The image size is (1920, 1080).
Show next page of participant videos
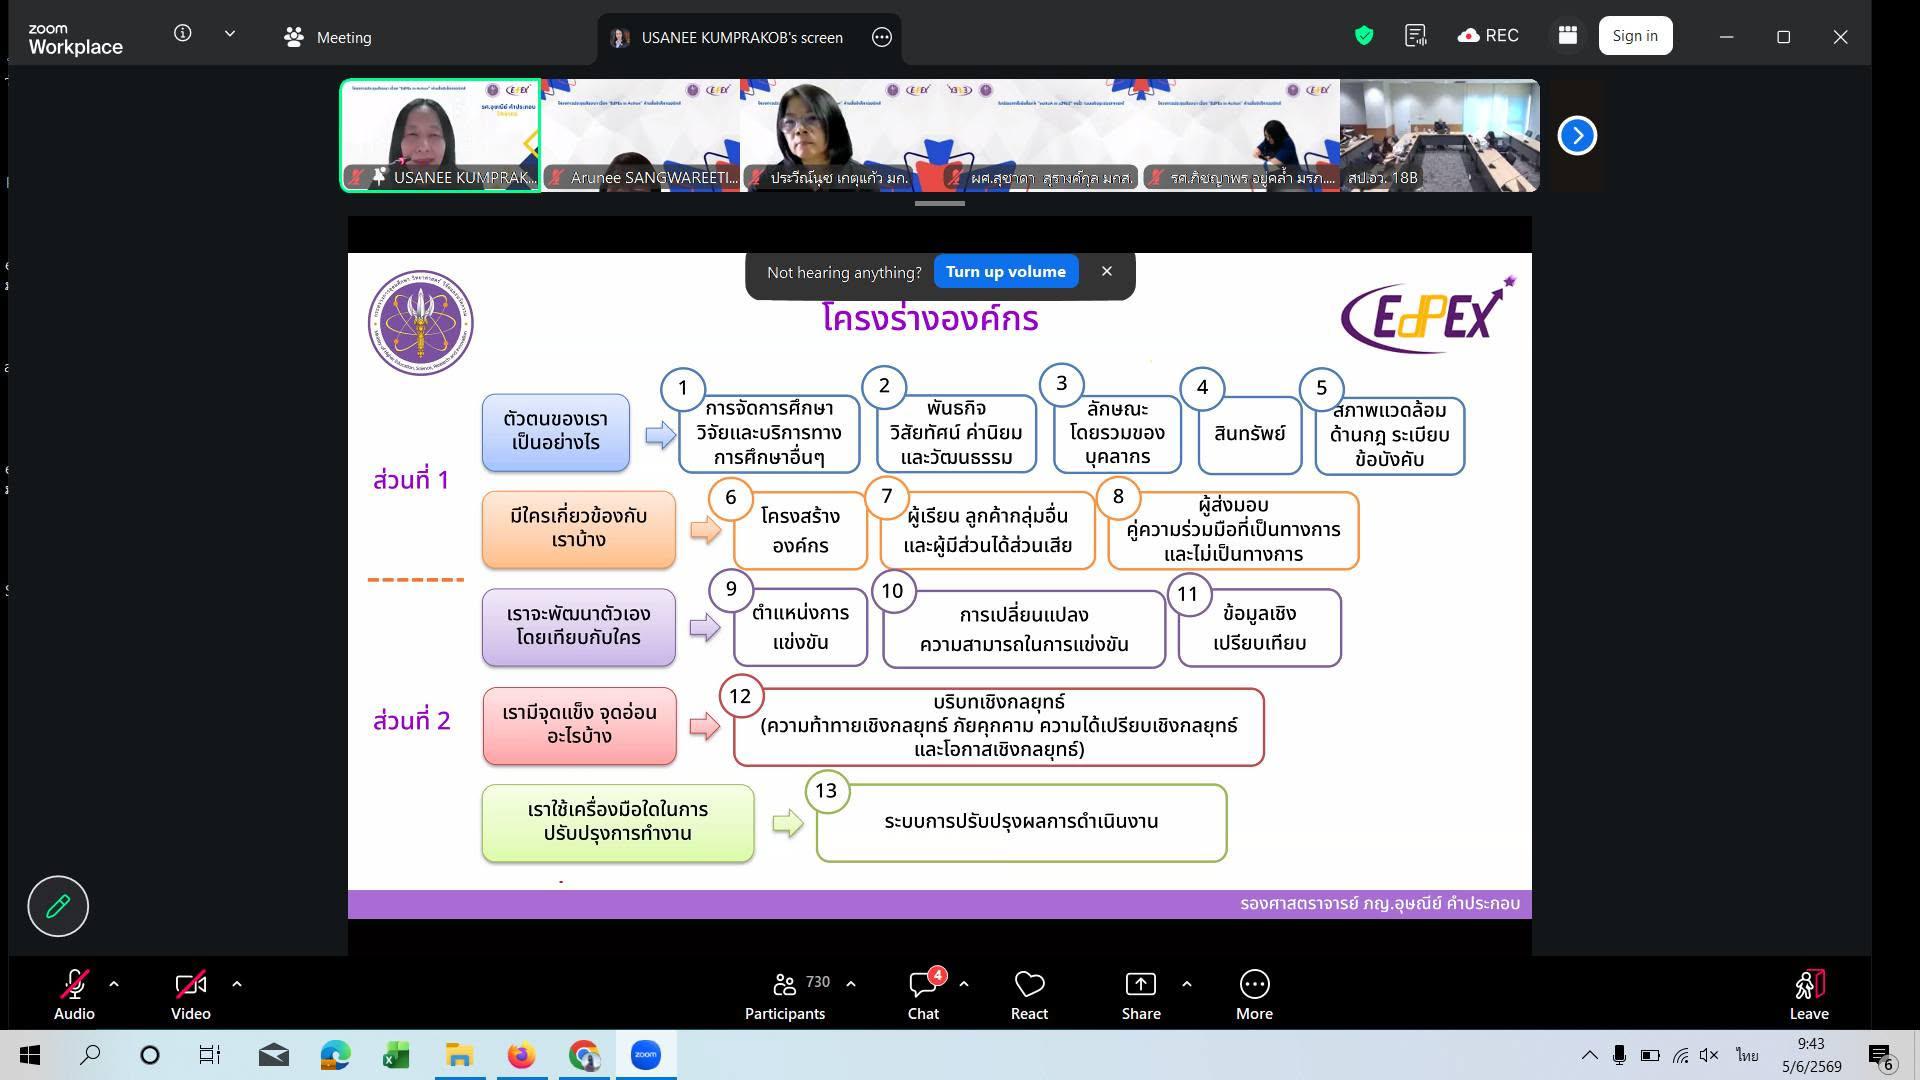pyautogui.click(x=1577, y=135)
